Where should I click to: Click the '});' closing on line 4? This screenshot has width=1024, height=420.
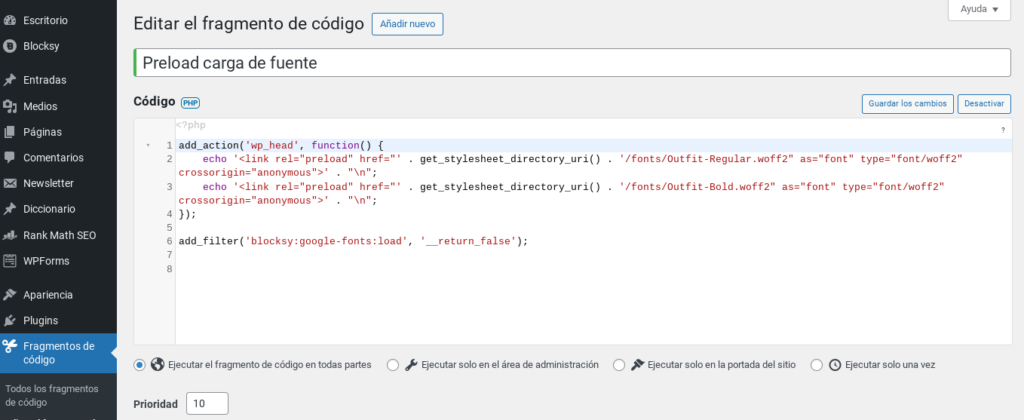pos(187,214)
